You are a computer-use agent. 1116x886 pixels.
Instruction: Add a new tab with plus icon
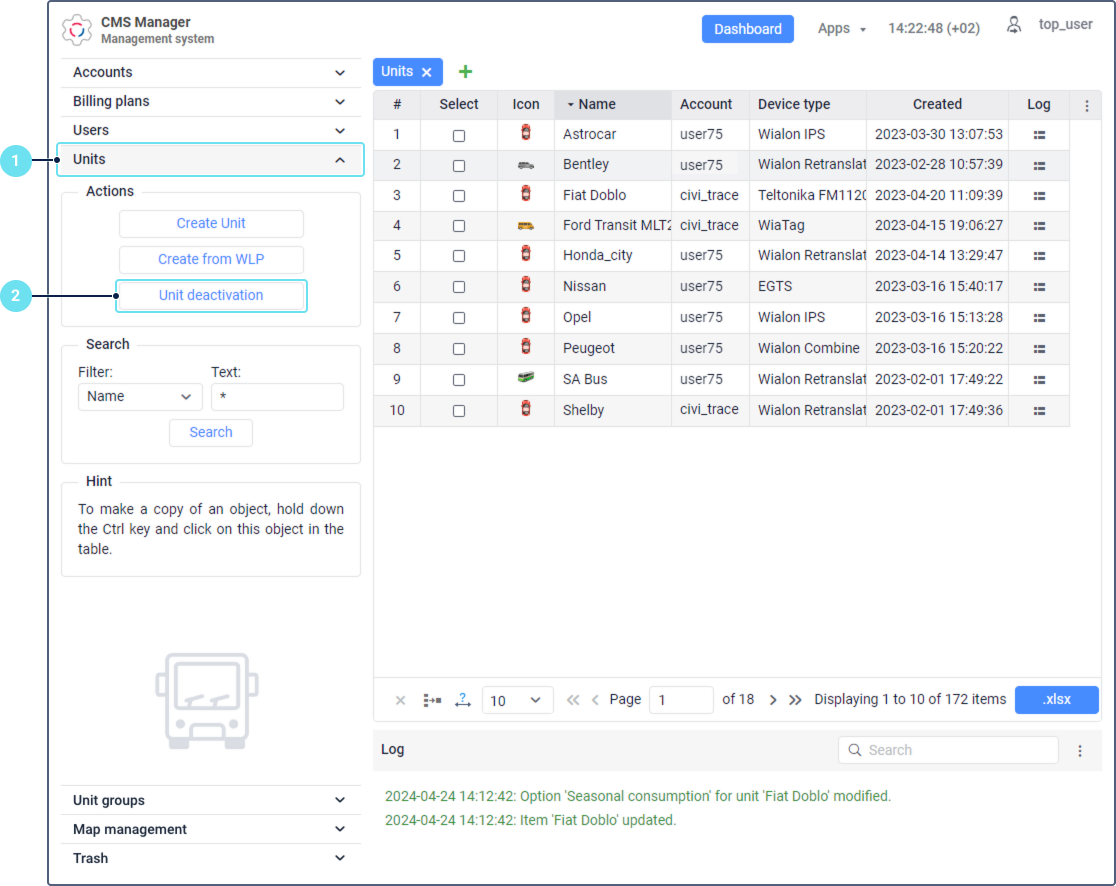[465, 72]
